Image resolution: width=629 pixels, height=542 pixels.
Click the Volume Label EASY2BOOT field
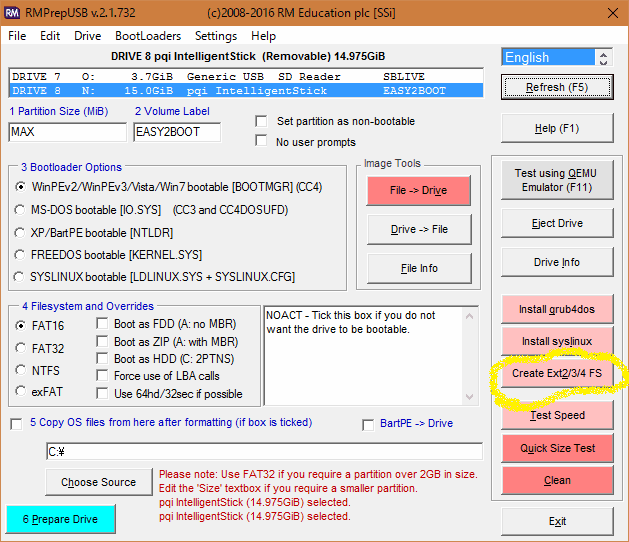pos(177,132)
